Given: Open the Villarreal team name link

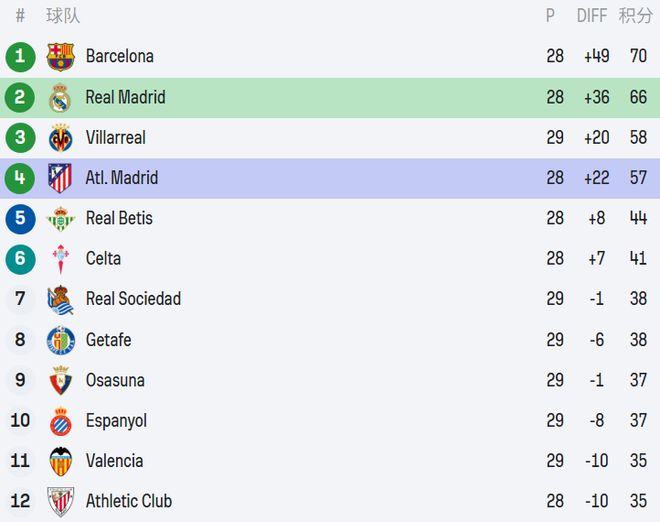Looking at the screenshot, I should coord(115,138).
